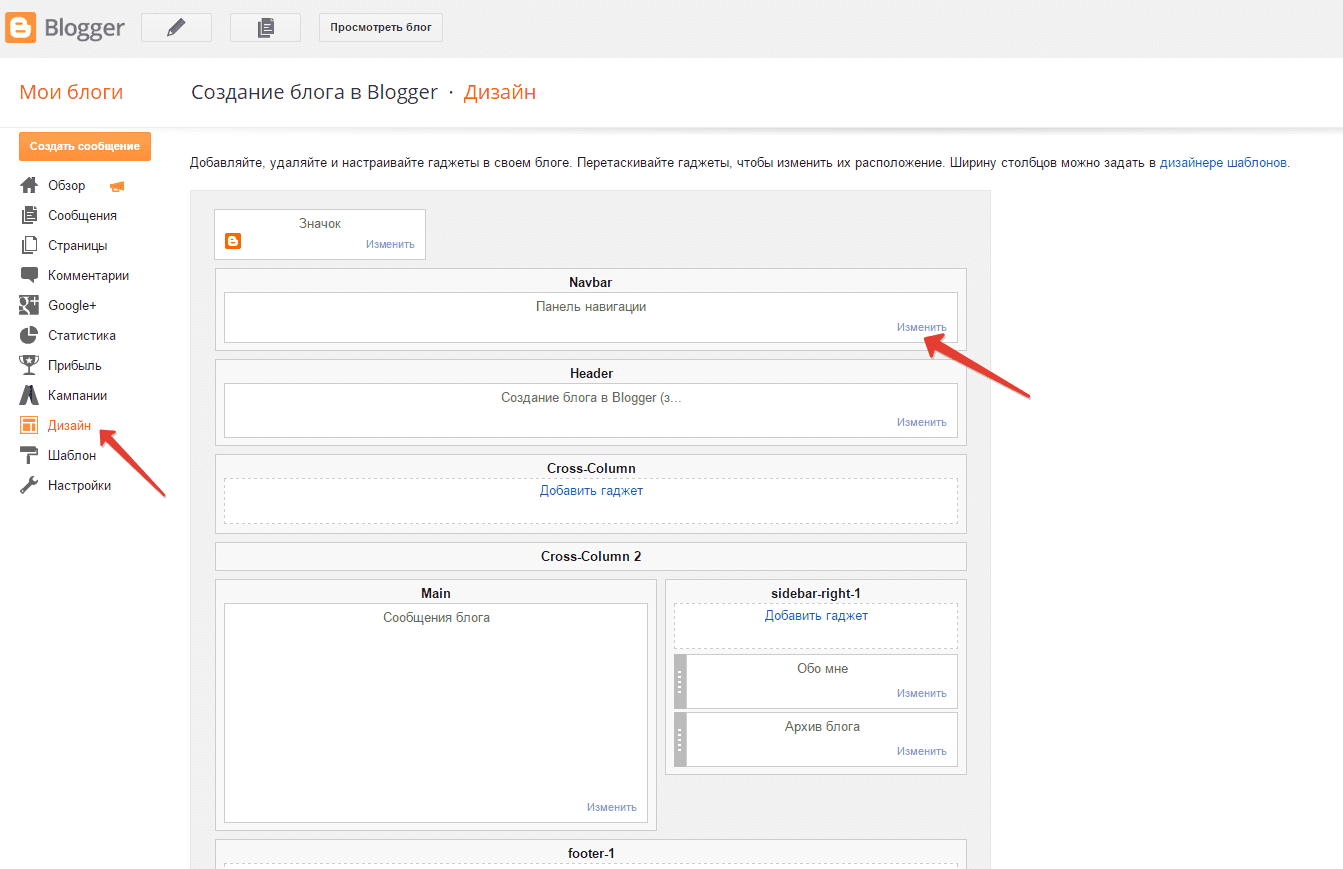This screenshot has height=869, width=1343.
Task: Click the pencil new post icon button
Action: pyautogui.click(x=177, y=28)
